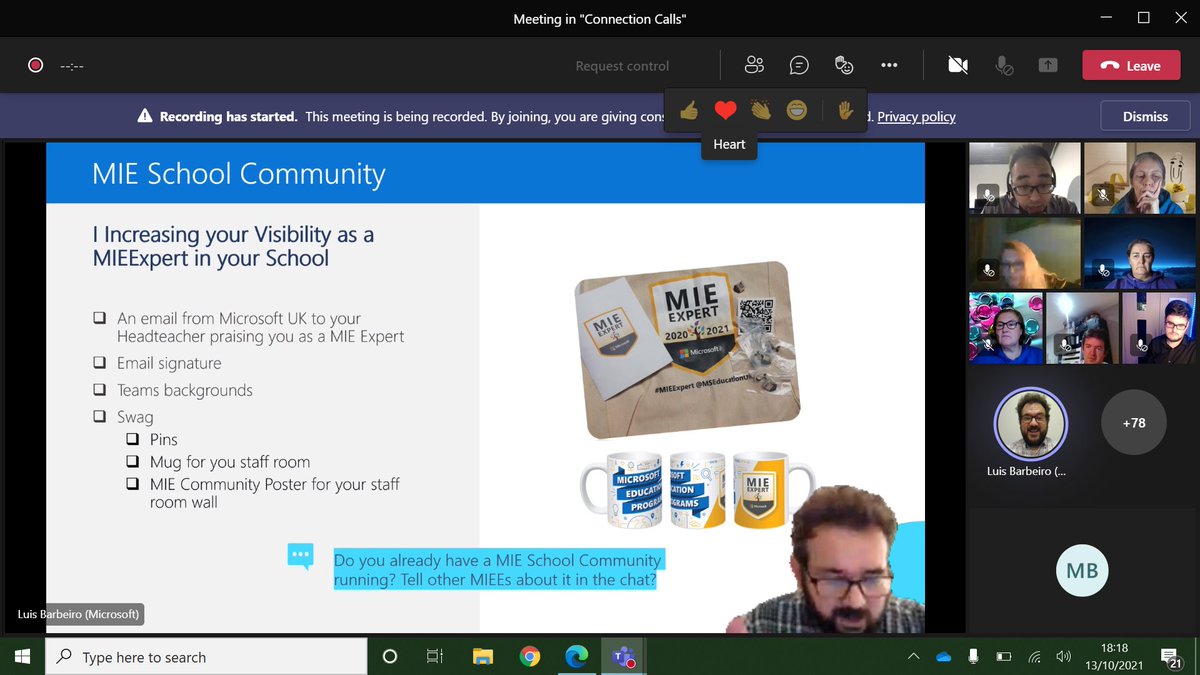Show meeting participants list
Image resolution: width=1200 pixels, height=675 pixels.
click(754, 66)
